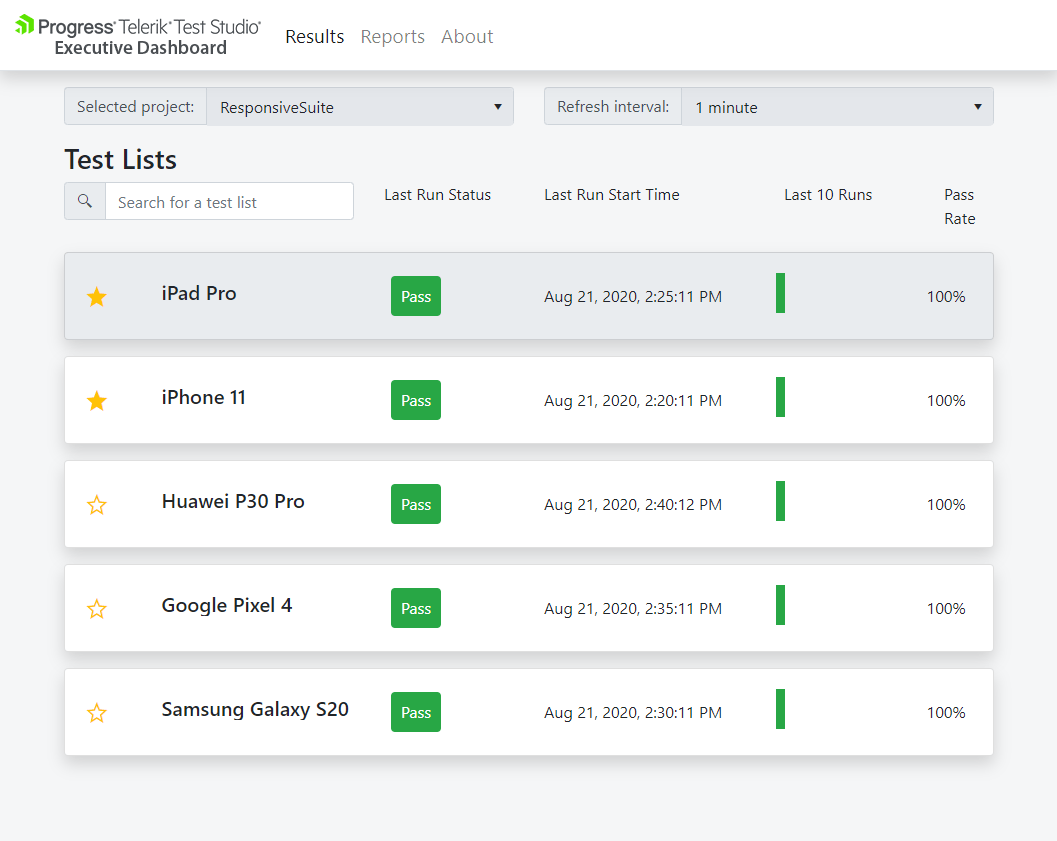
Task: Click the green run bar for Google Pixel 4
Action: 781,605
